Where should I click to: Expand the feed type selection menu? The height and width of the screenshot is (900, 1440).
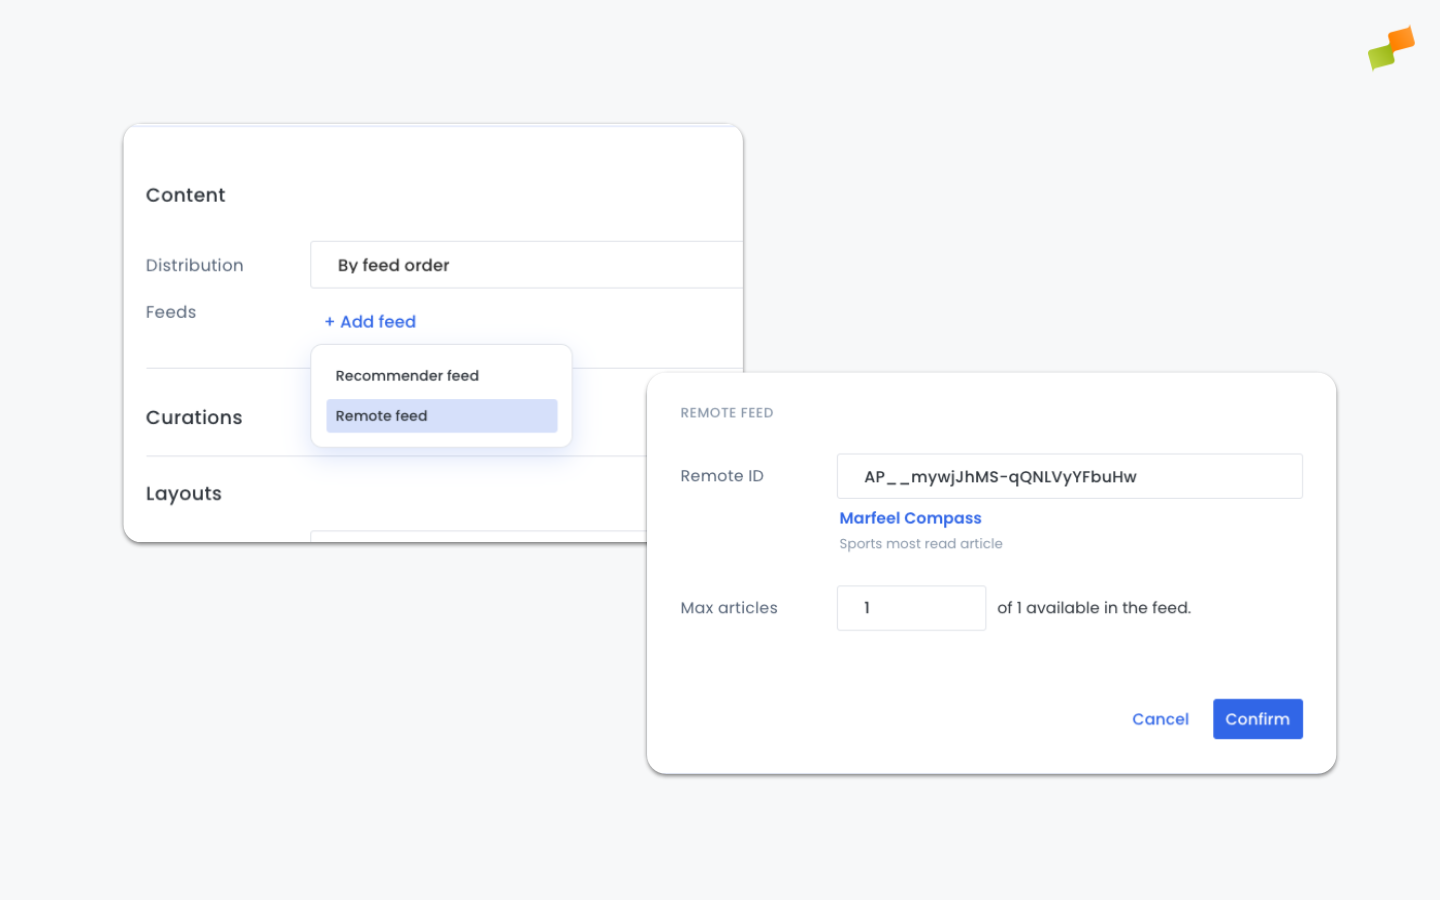[370, 321]
